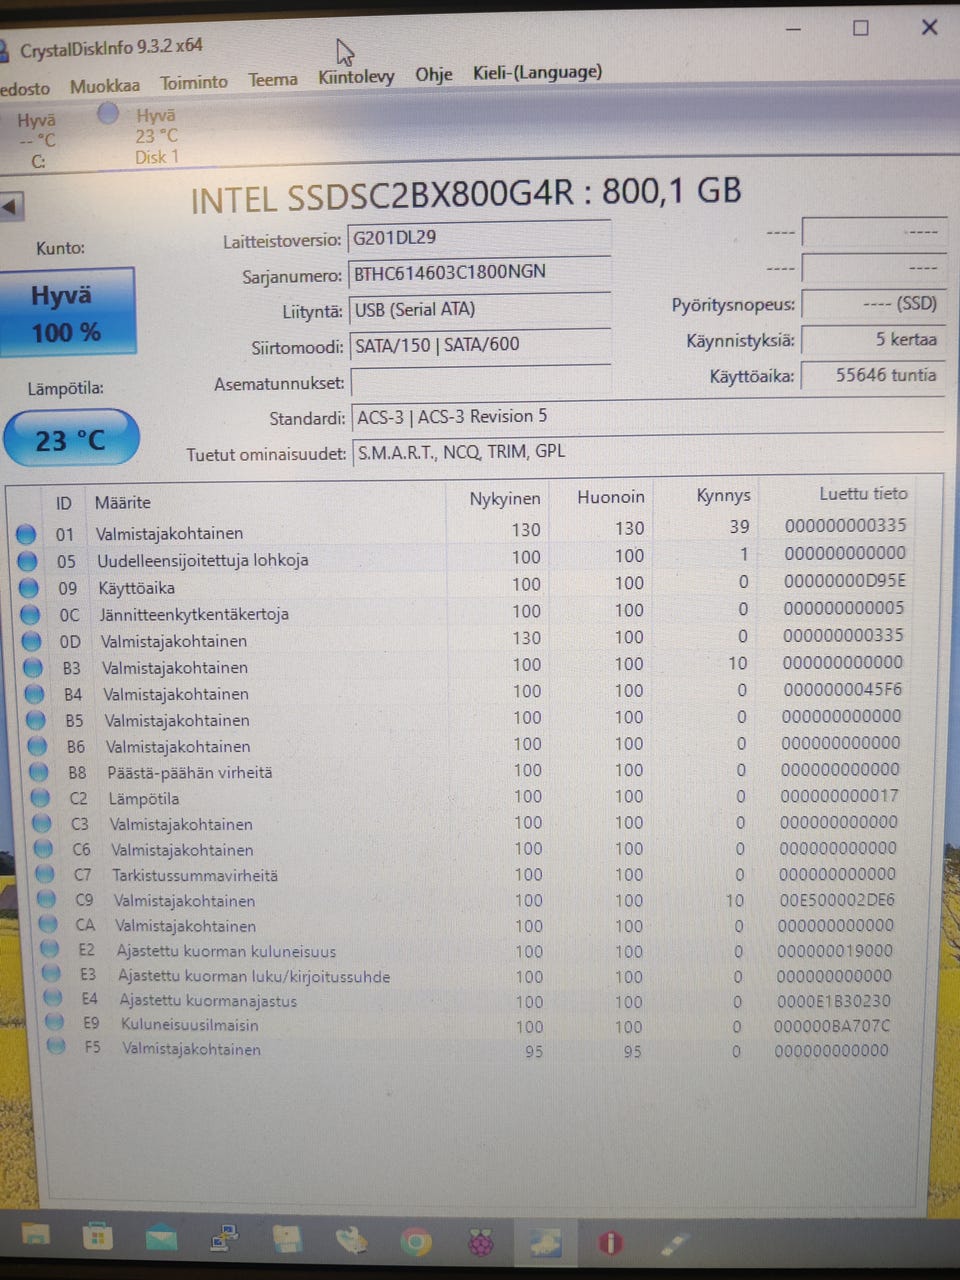960x1280 pixels.
Task: Click the Kynnys column header
Action: 723,495
